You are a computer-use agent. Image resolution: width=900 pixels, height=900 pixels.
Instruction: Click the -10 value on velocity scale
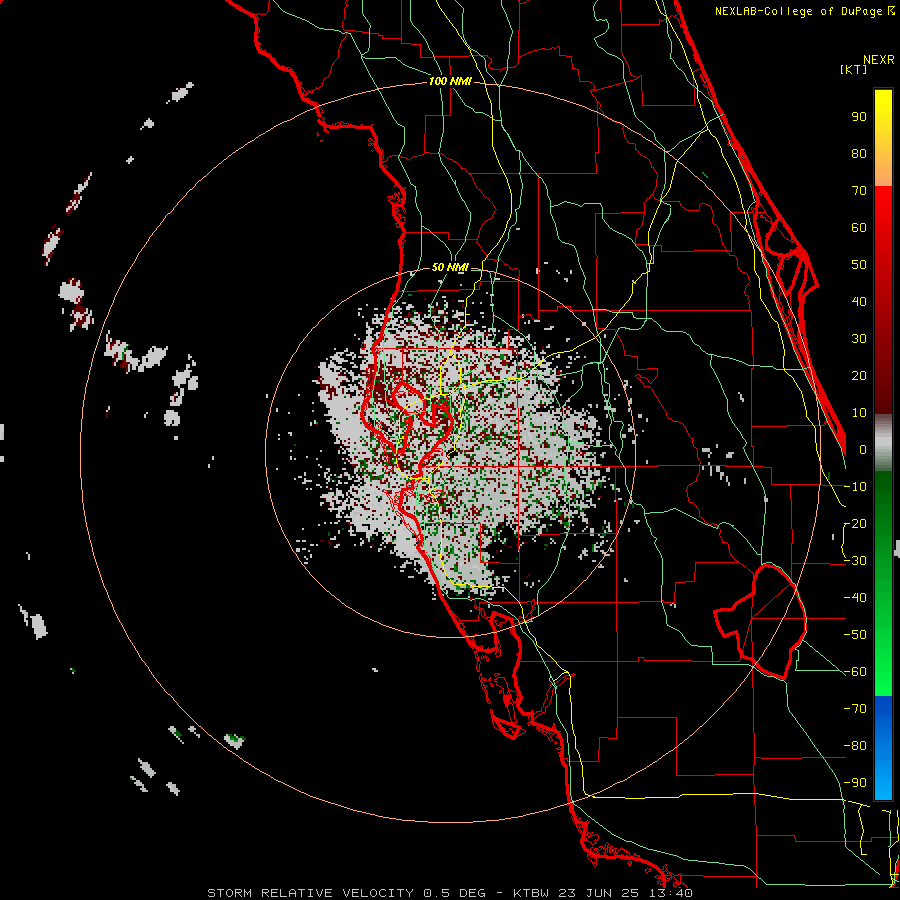(856, 487)
